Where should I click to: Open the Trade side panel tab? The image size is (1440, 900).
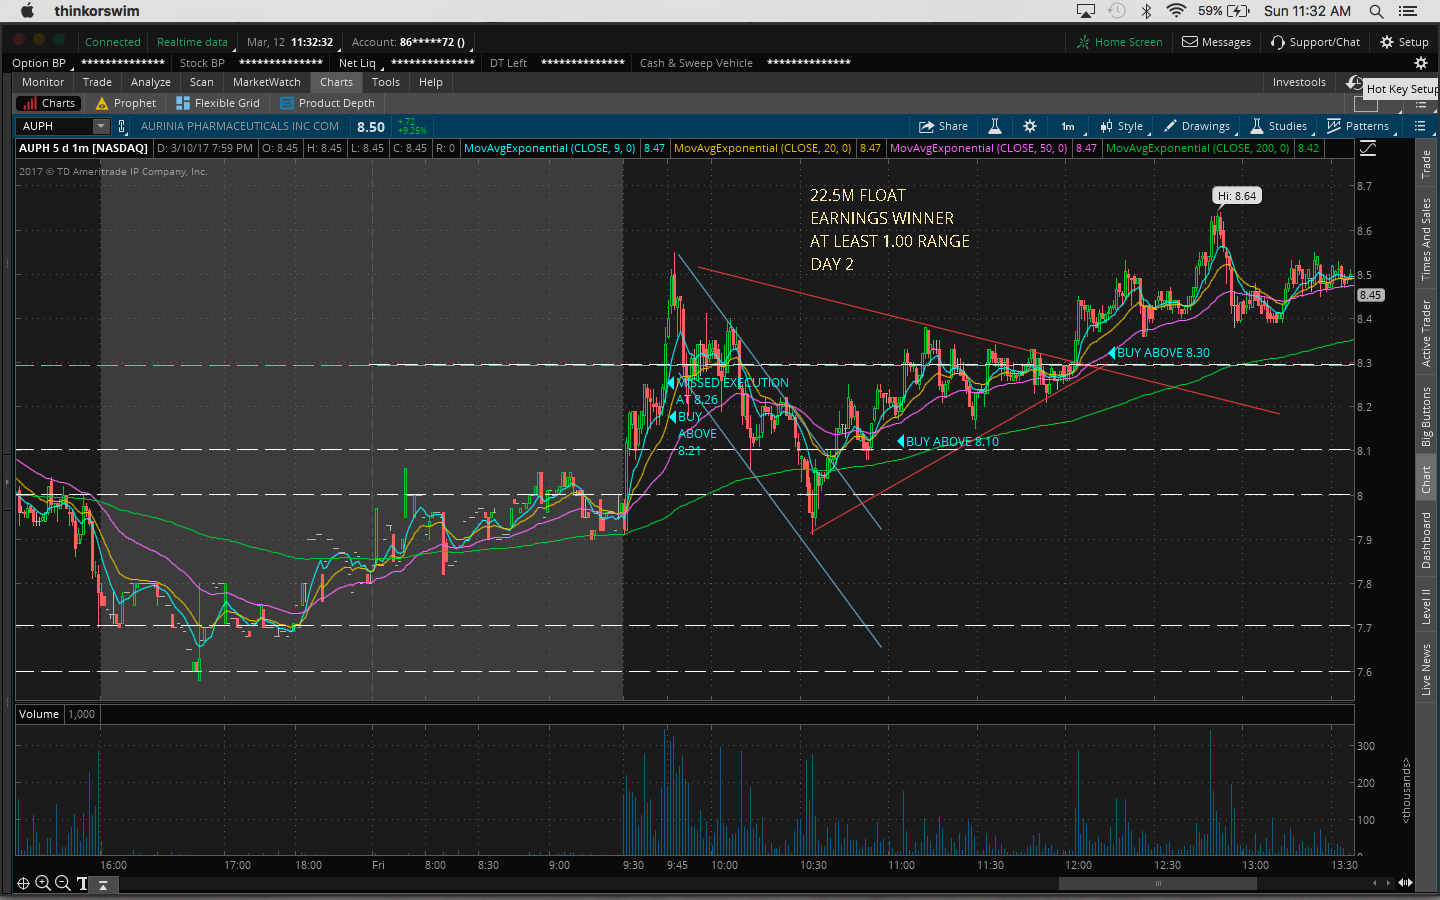pos(1426,164)
